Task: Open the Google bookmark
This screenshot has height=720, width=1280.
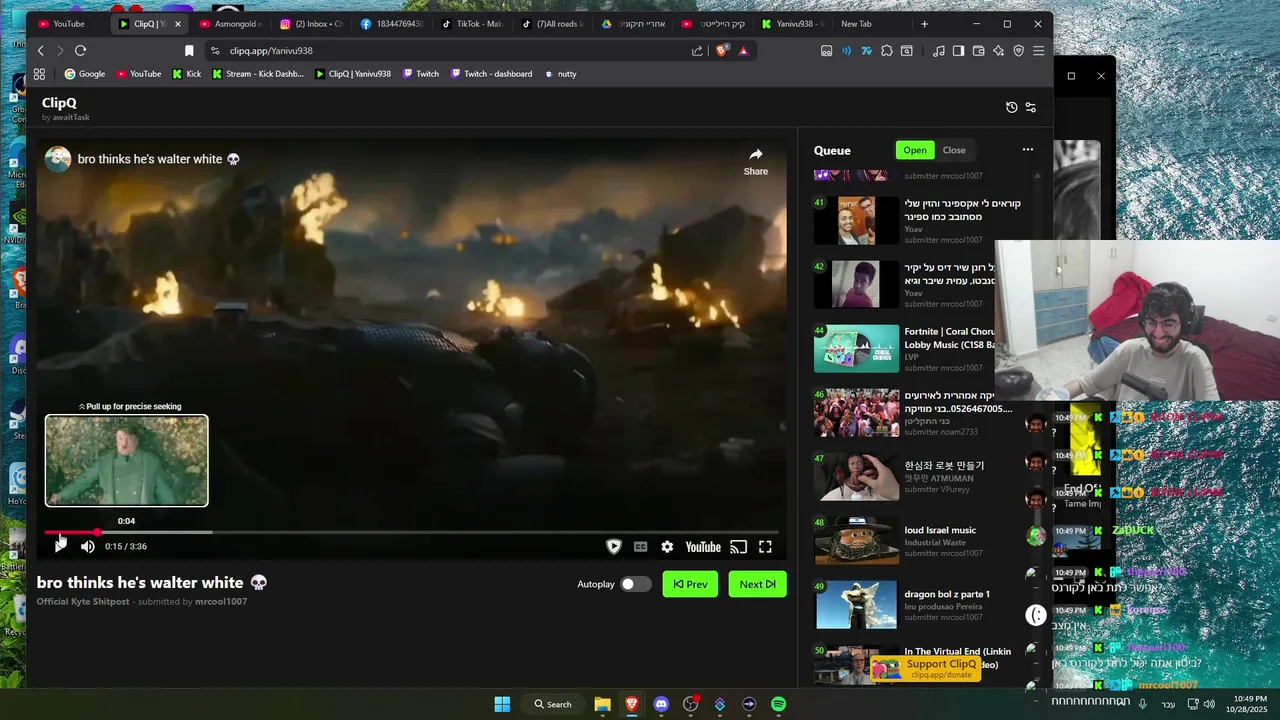Action: click(x=85, y=74)
